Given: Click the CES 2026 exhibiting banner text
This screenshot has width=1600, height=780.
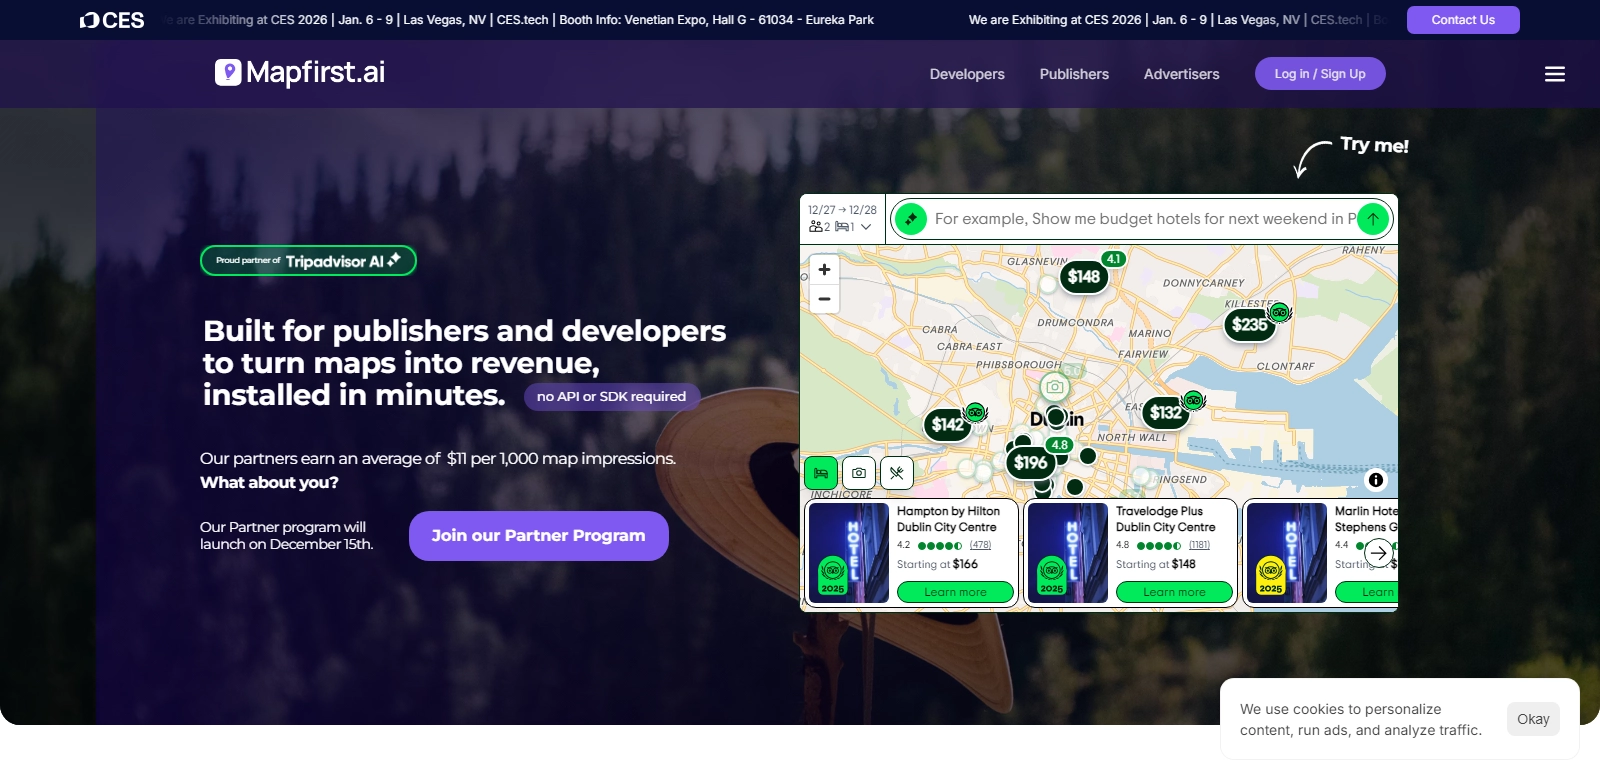Looking at the screenshot, I should point(520,20).
